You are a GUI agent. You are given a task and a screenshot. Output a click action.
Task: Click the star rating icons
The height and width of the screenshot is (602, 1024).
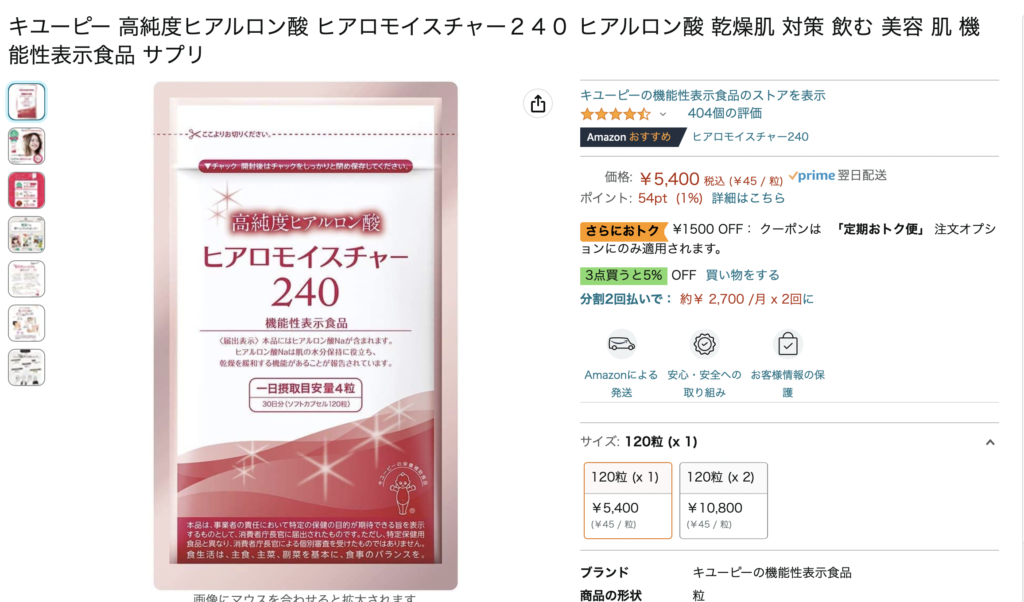(x=615, y=114)
